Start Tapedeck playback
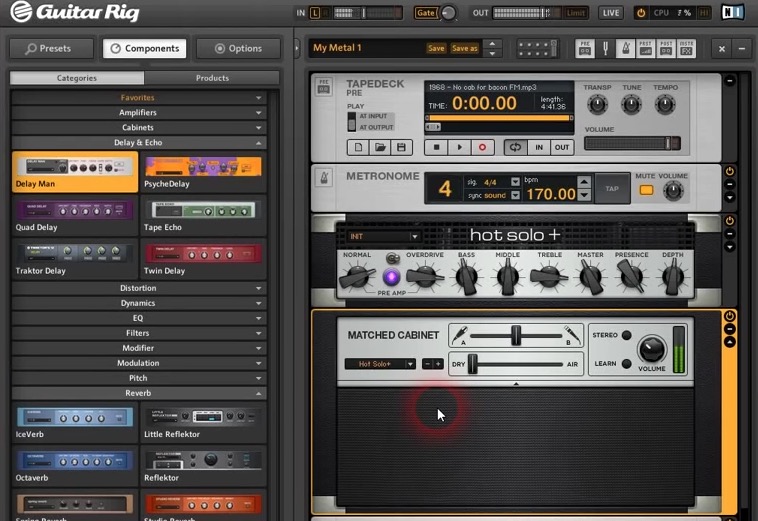 point(459,147)
